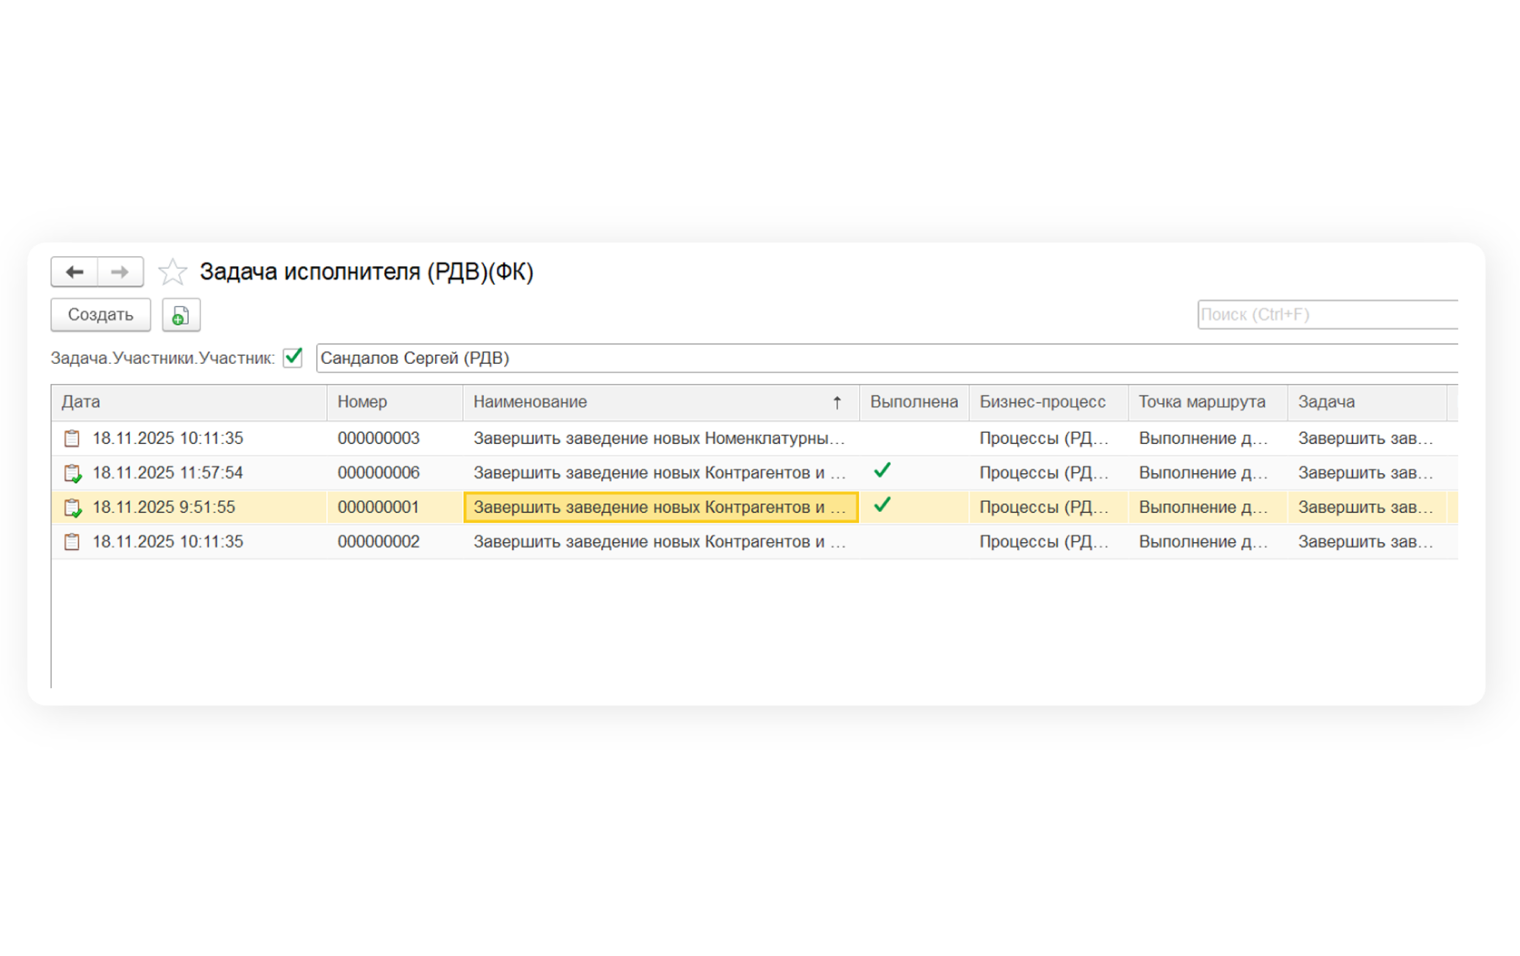The width and height of the screenshot is (1520, 956).
Task: Click the forward navigation arrow
Action: tap(120, 272)
